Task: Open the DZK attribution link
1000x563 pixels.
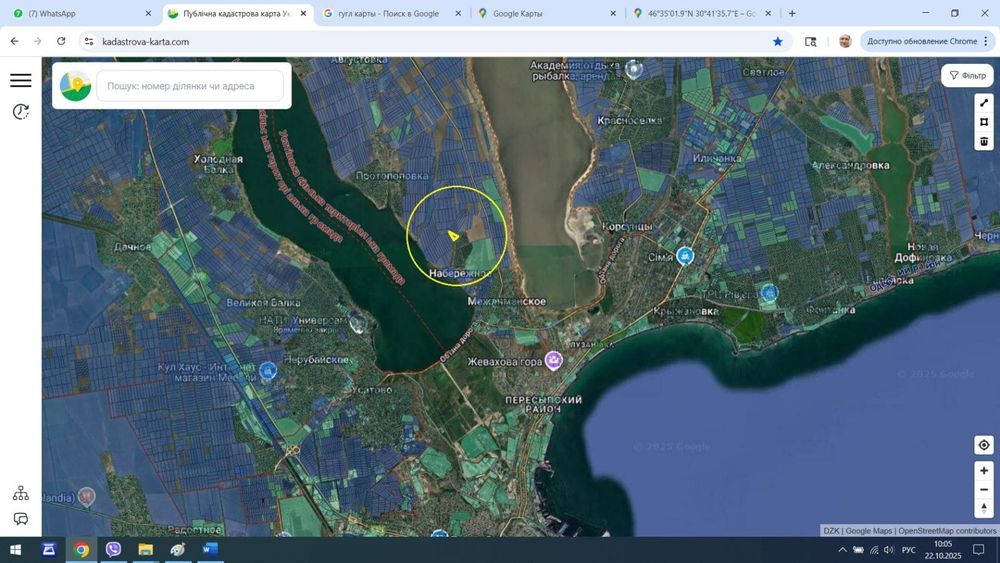Action: point(831,530)
